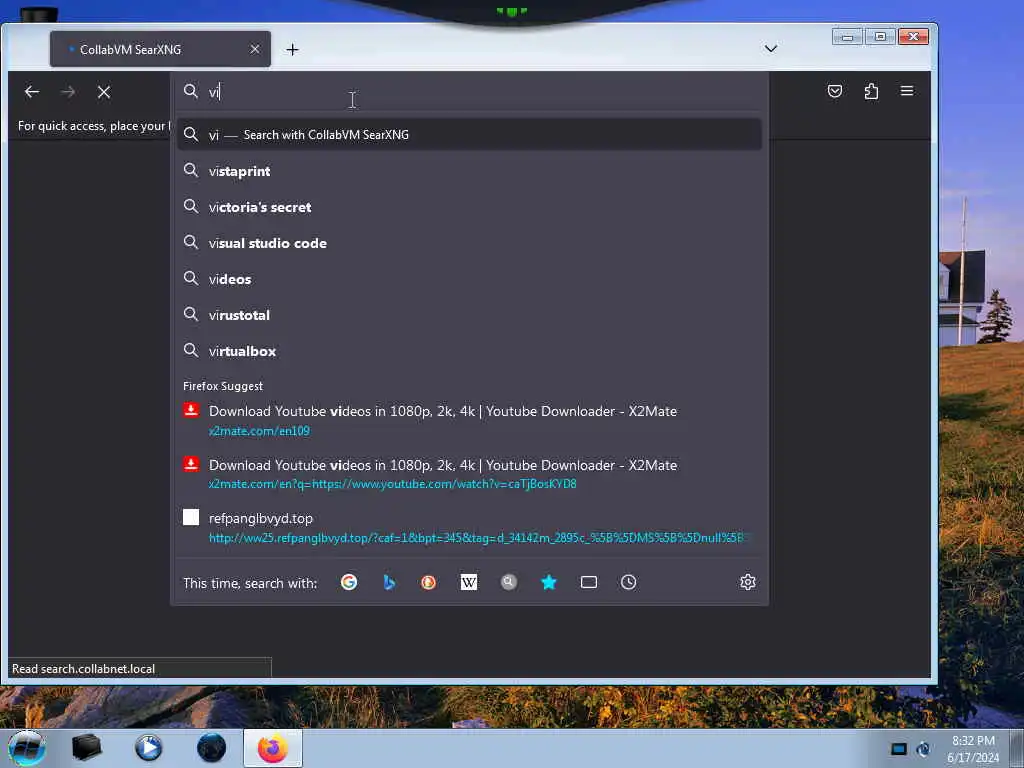The height and width of the screenshot is (768, 1024).
Task: Click the Windows Start orb
Action: click(x=27, y=748)
